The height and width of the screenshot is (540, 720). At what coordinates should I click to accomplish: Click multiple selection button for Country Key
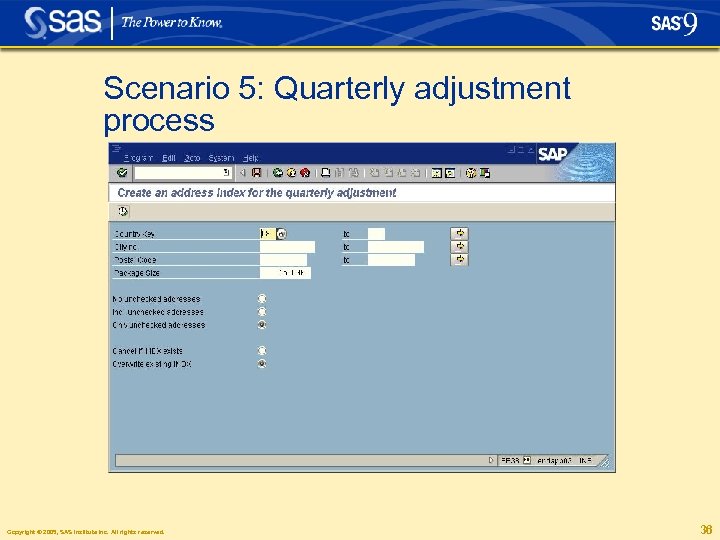coord(460,233)
